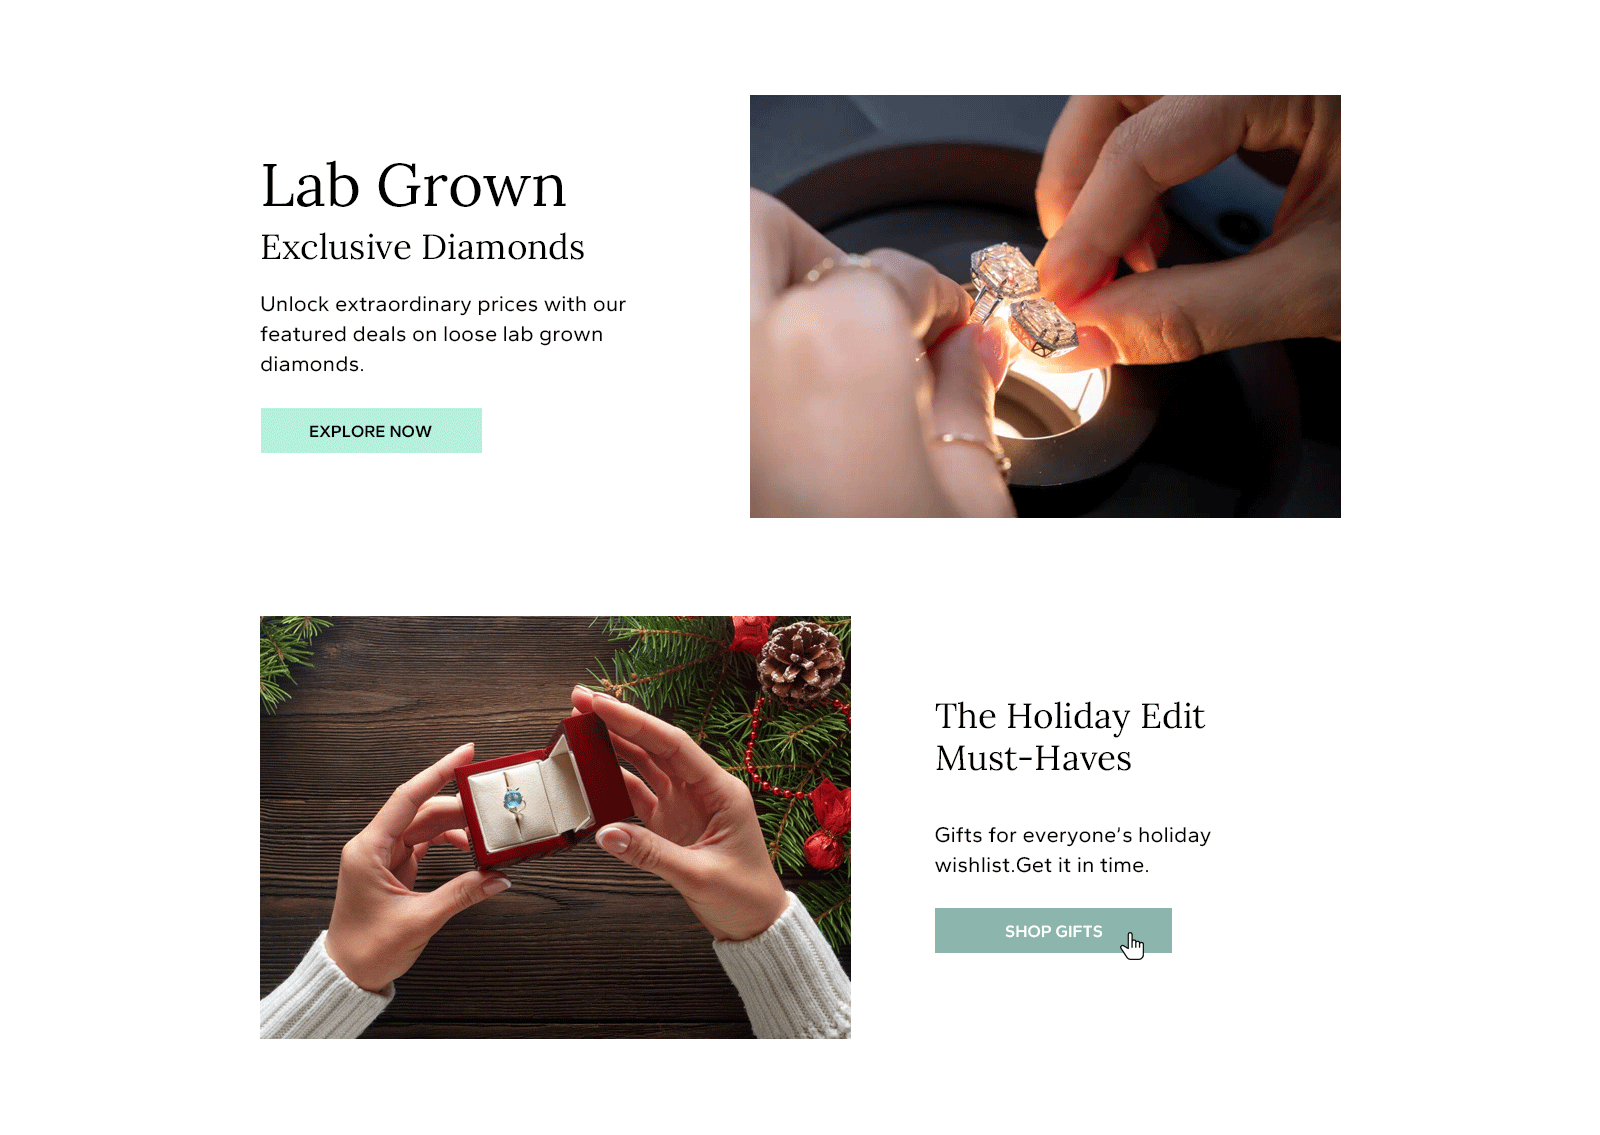Image resolution: width=1600 pixels, height=1135 pixels.
Task: Click the word Must-Haves in the heading
Action: click(x=1033, y=759)
